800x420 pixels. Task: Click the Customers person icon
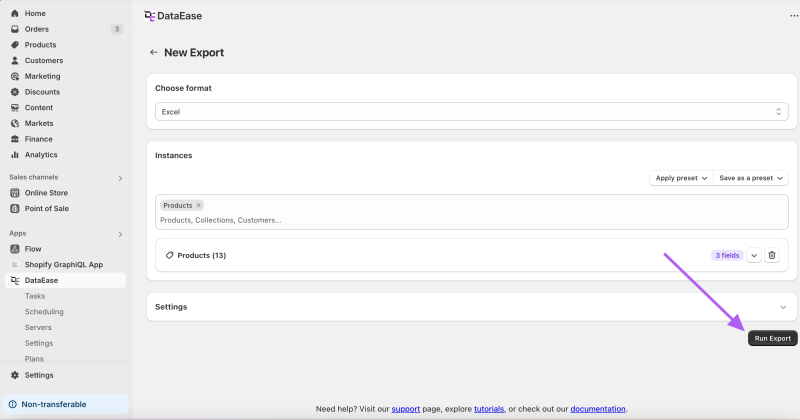(15, 60)
